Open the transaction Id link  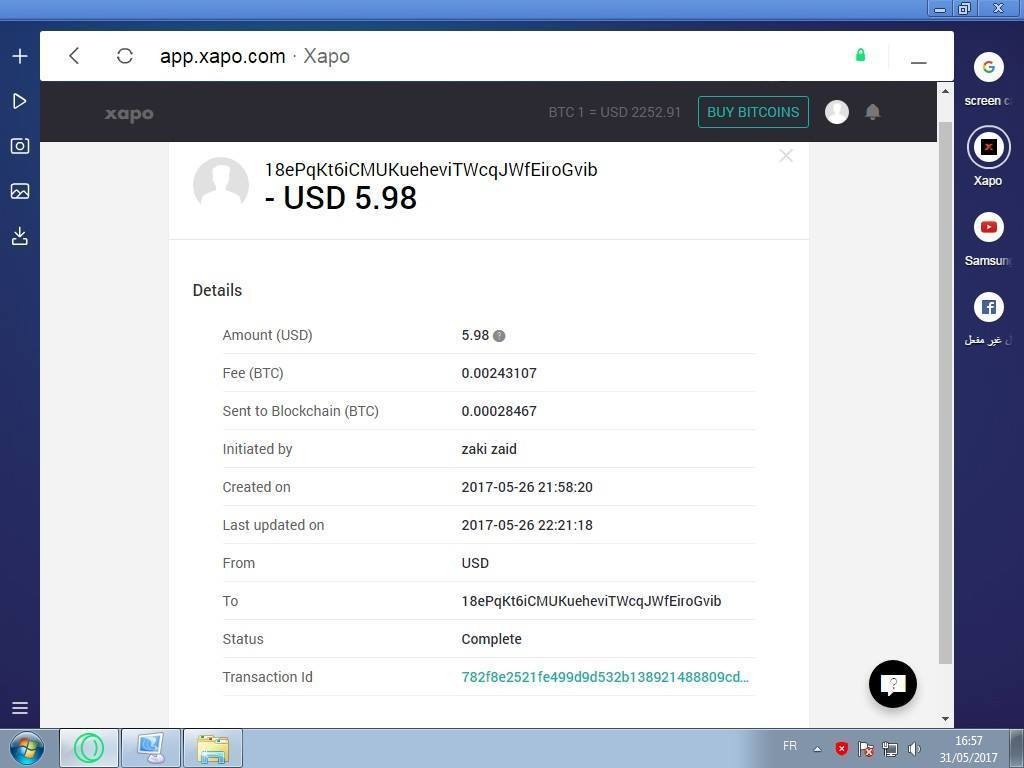point(605,677)
